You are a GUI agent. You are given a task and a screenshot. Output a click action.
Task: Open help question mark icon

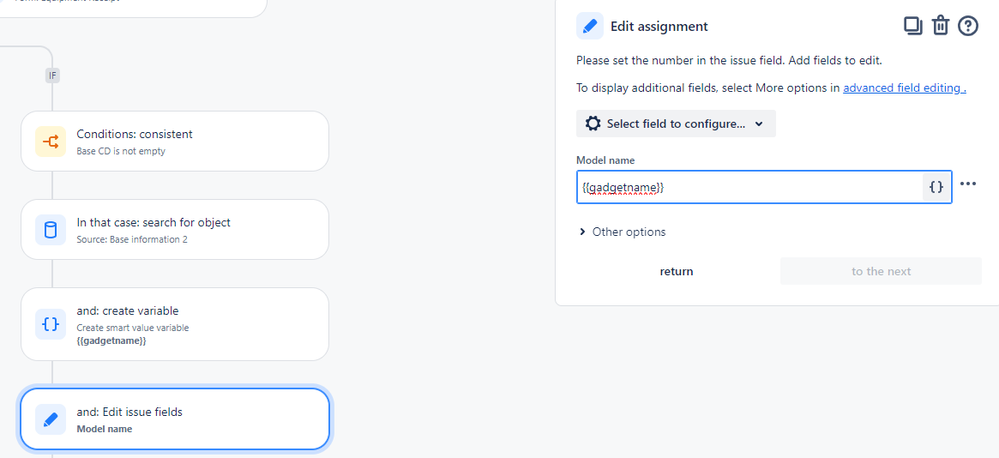pyautogui.click(x=968, y=26)
